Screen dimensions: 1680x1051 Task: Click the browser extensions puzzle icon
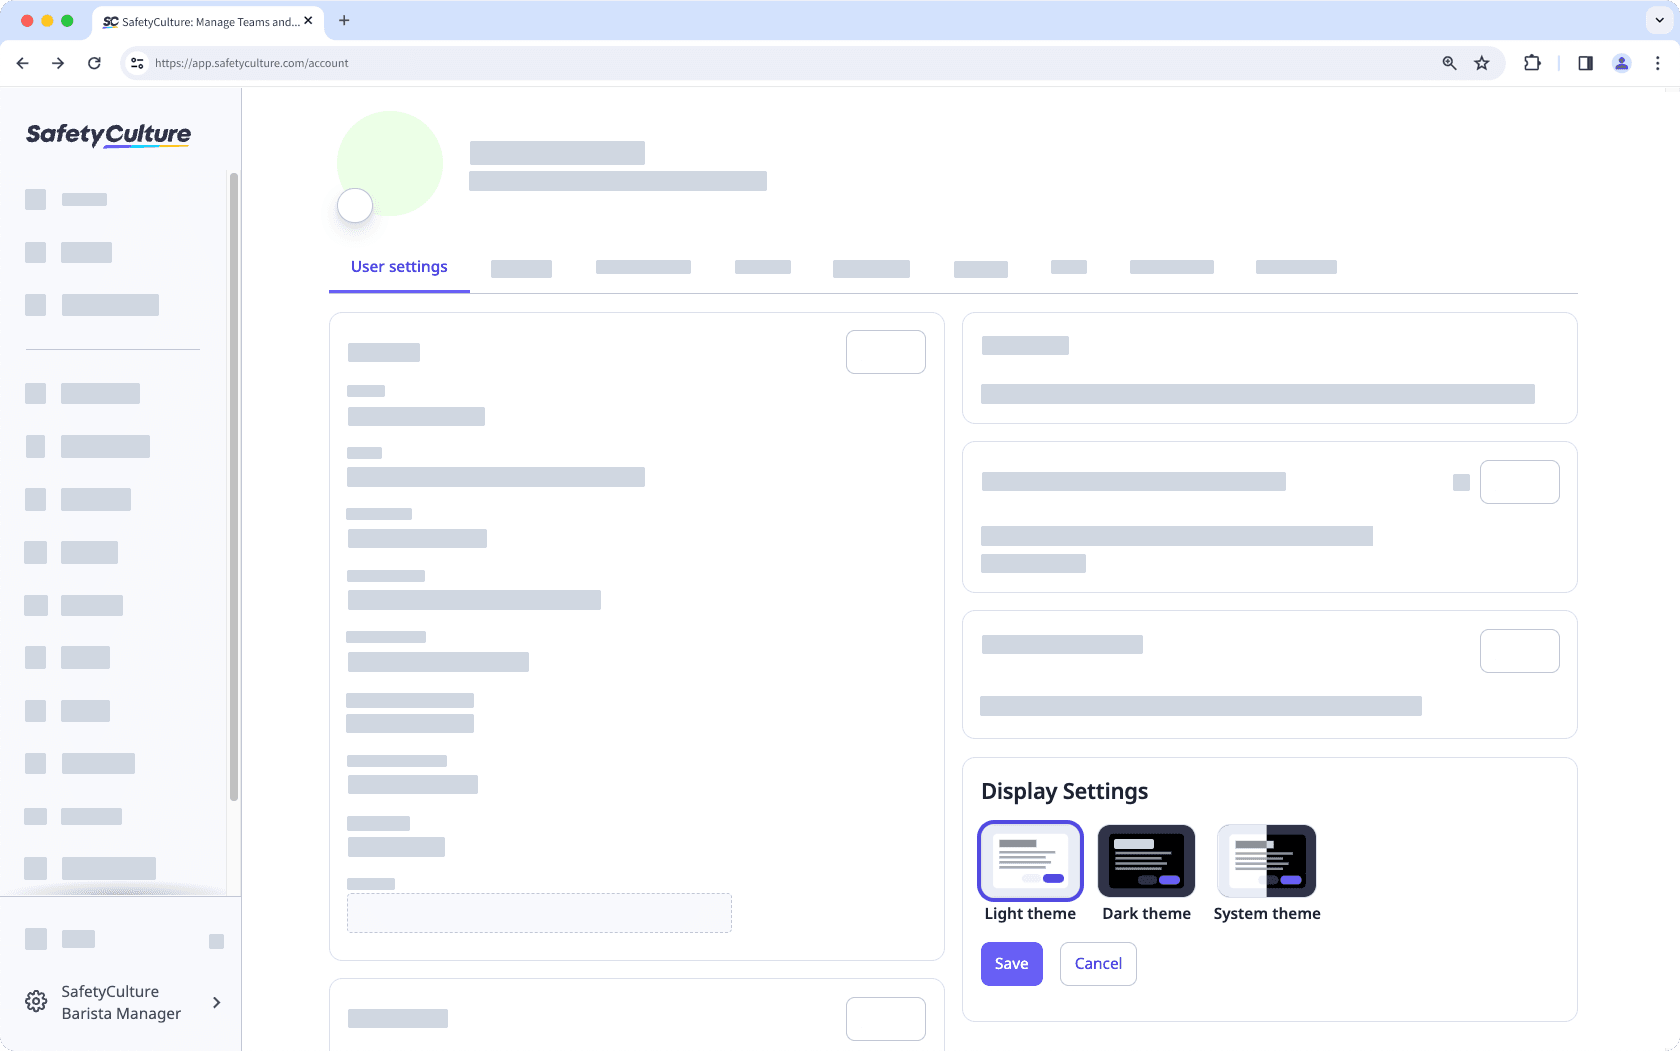(x=1531, y=63)
